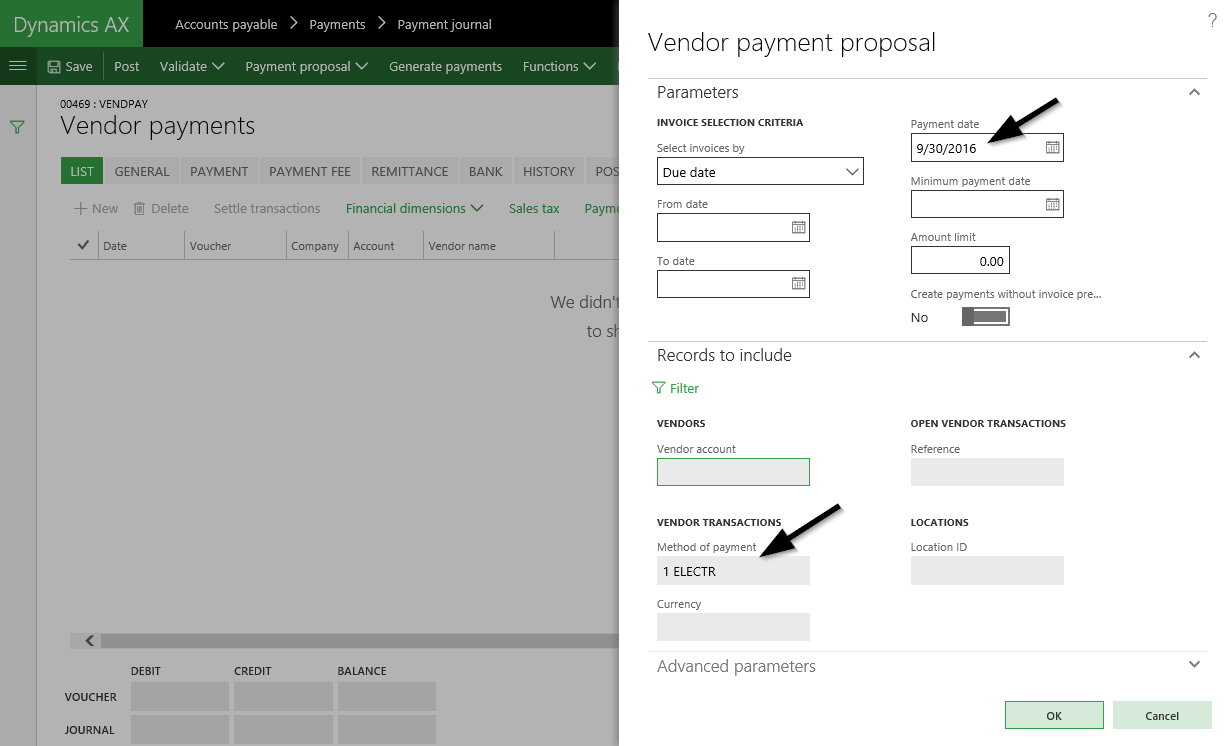
Task: Collapse the Parameters section
Action: [x=1193, y=92]
